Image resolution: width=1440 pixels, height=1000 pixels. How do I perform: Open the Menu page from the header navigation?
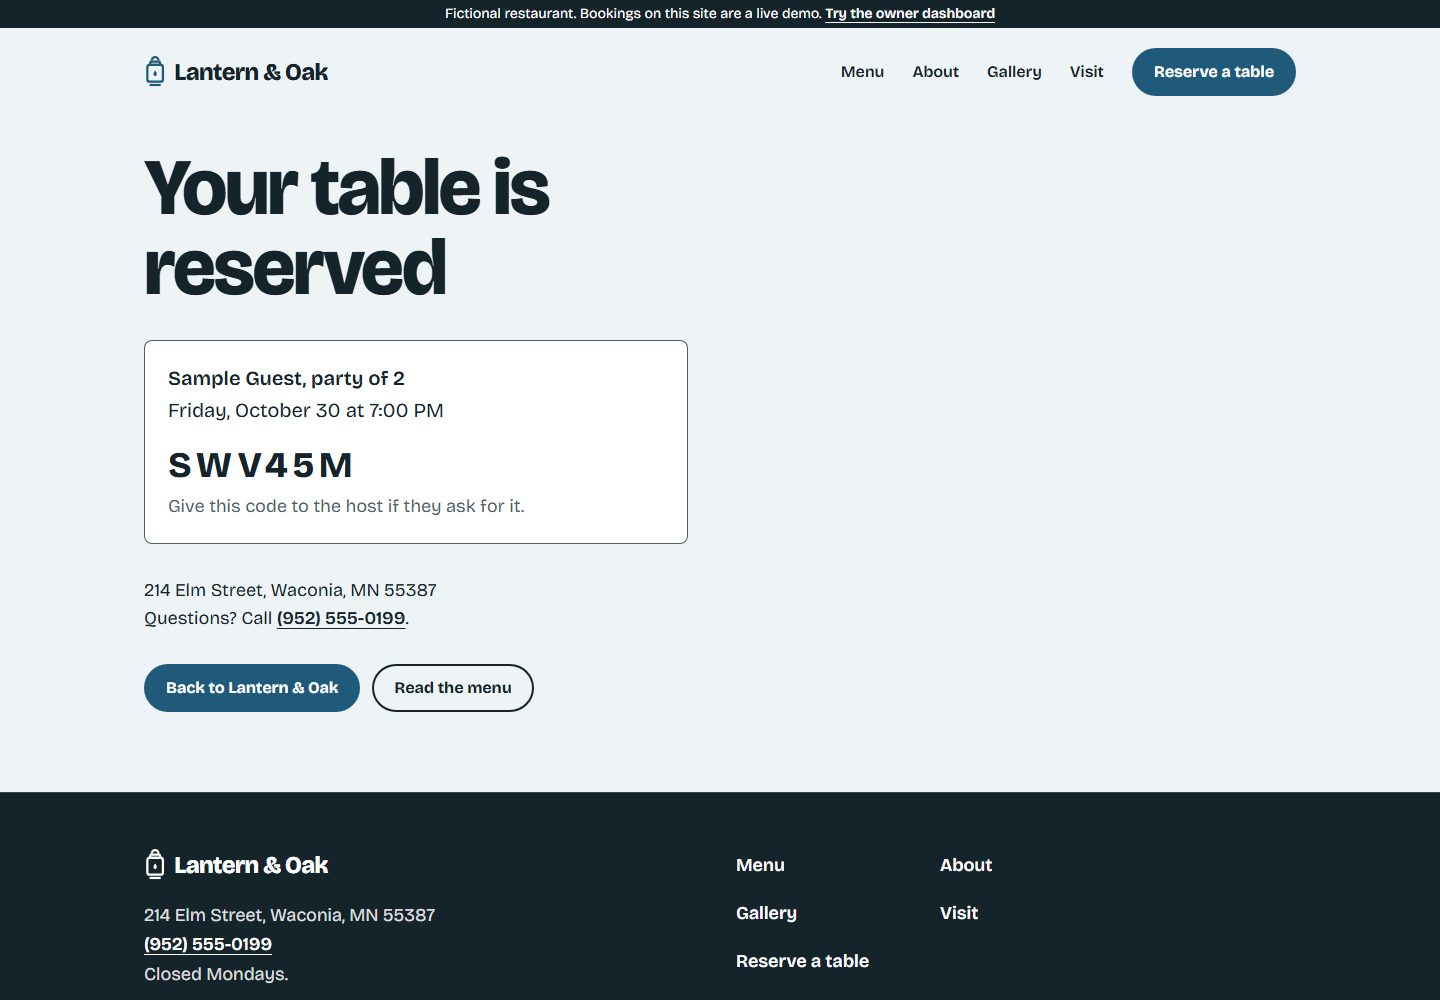(862, 72)
